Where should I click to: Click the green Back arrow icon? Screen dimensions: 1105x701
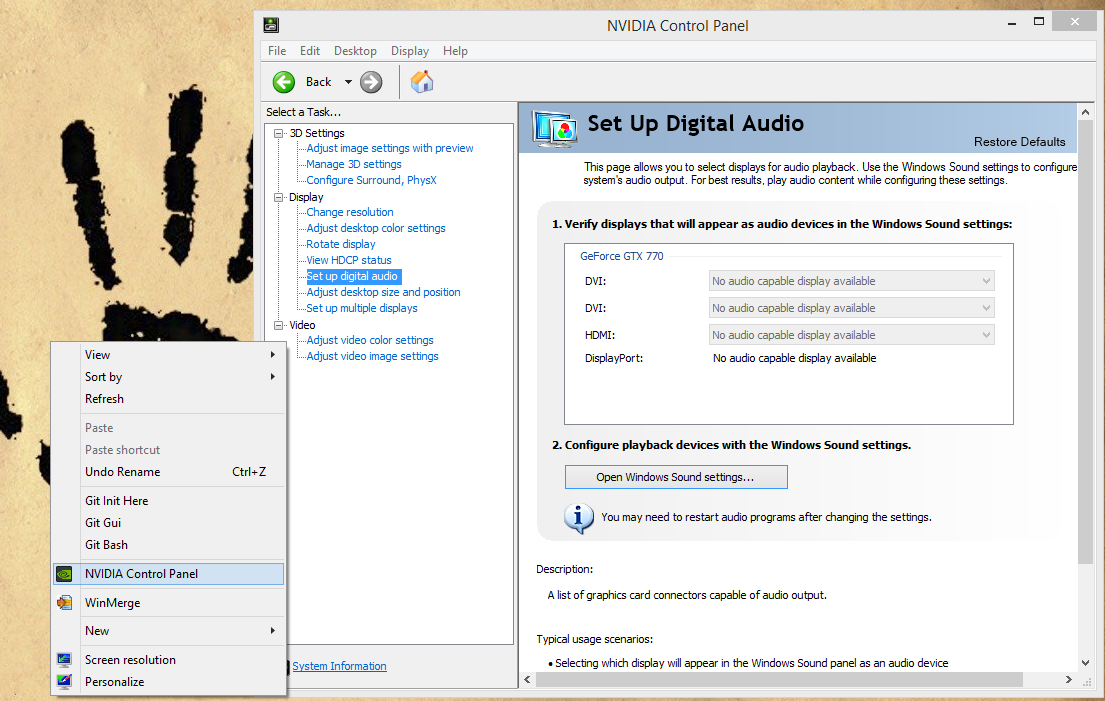(284, 82)
